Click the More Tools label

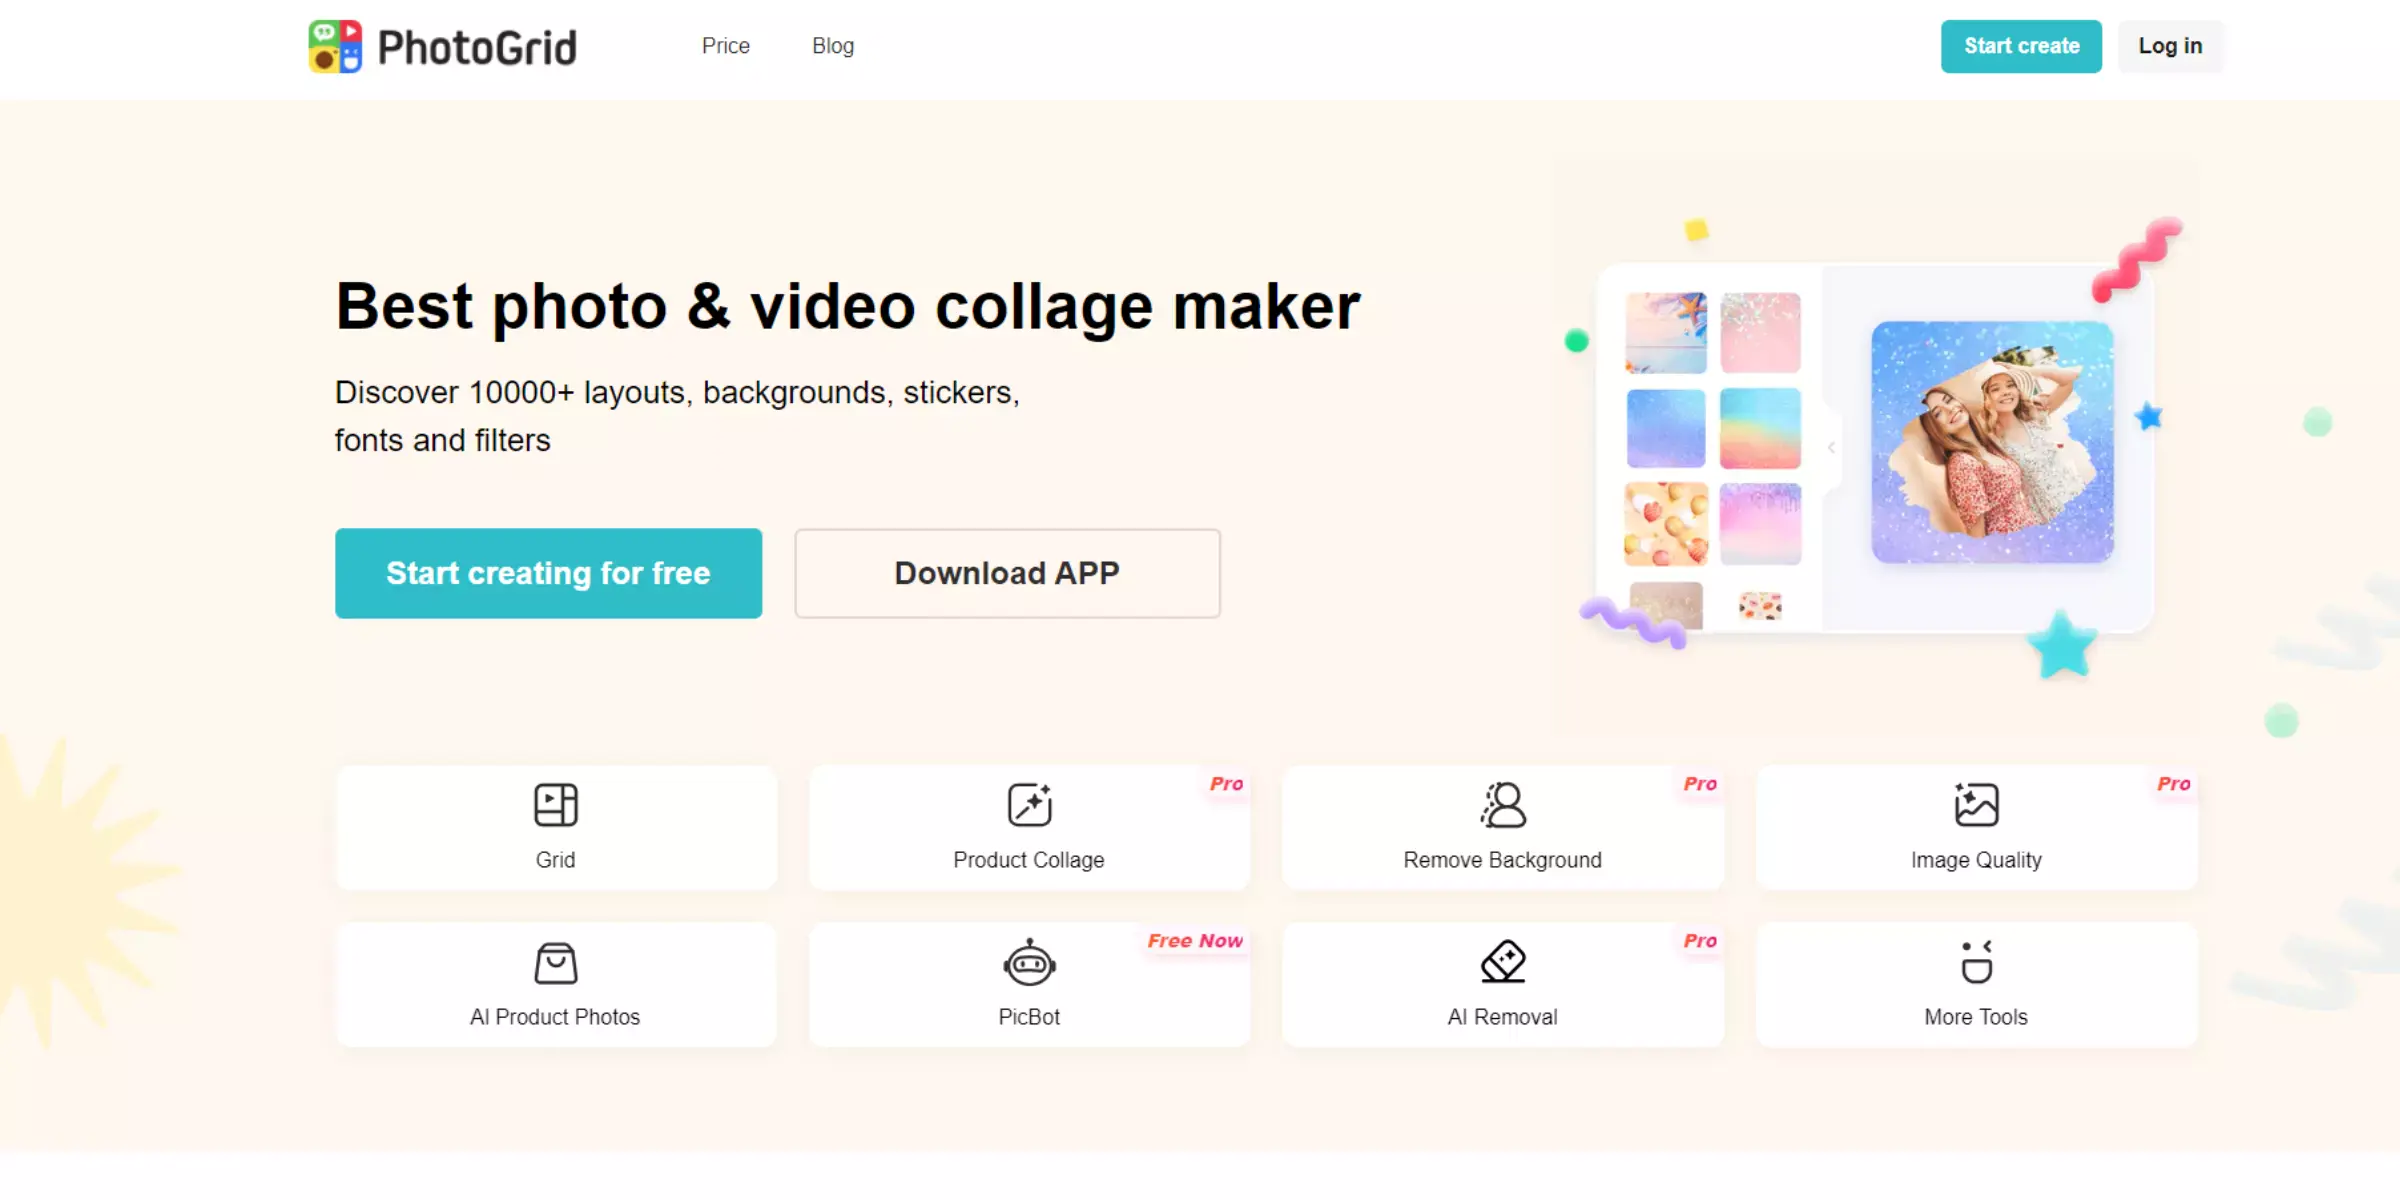1976,1017
